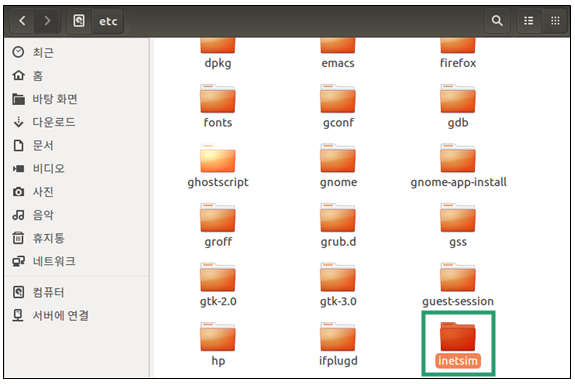Switch to icon grid view
Image resolution: width=575 pixels, height=384 pixels.
[x=555, y=21]
